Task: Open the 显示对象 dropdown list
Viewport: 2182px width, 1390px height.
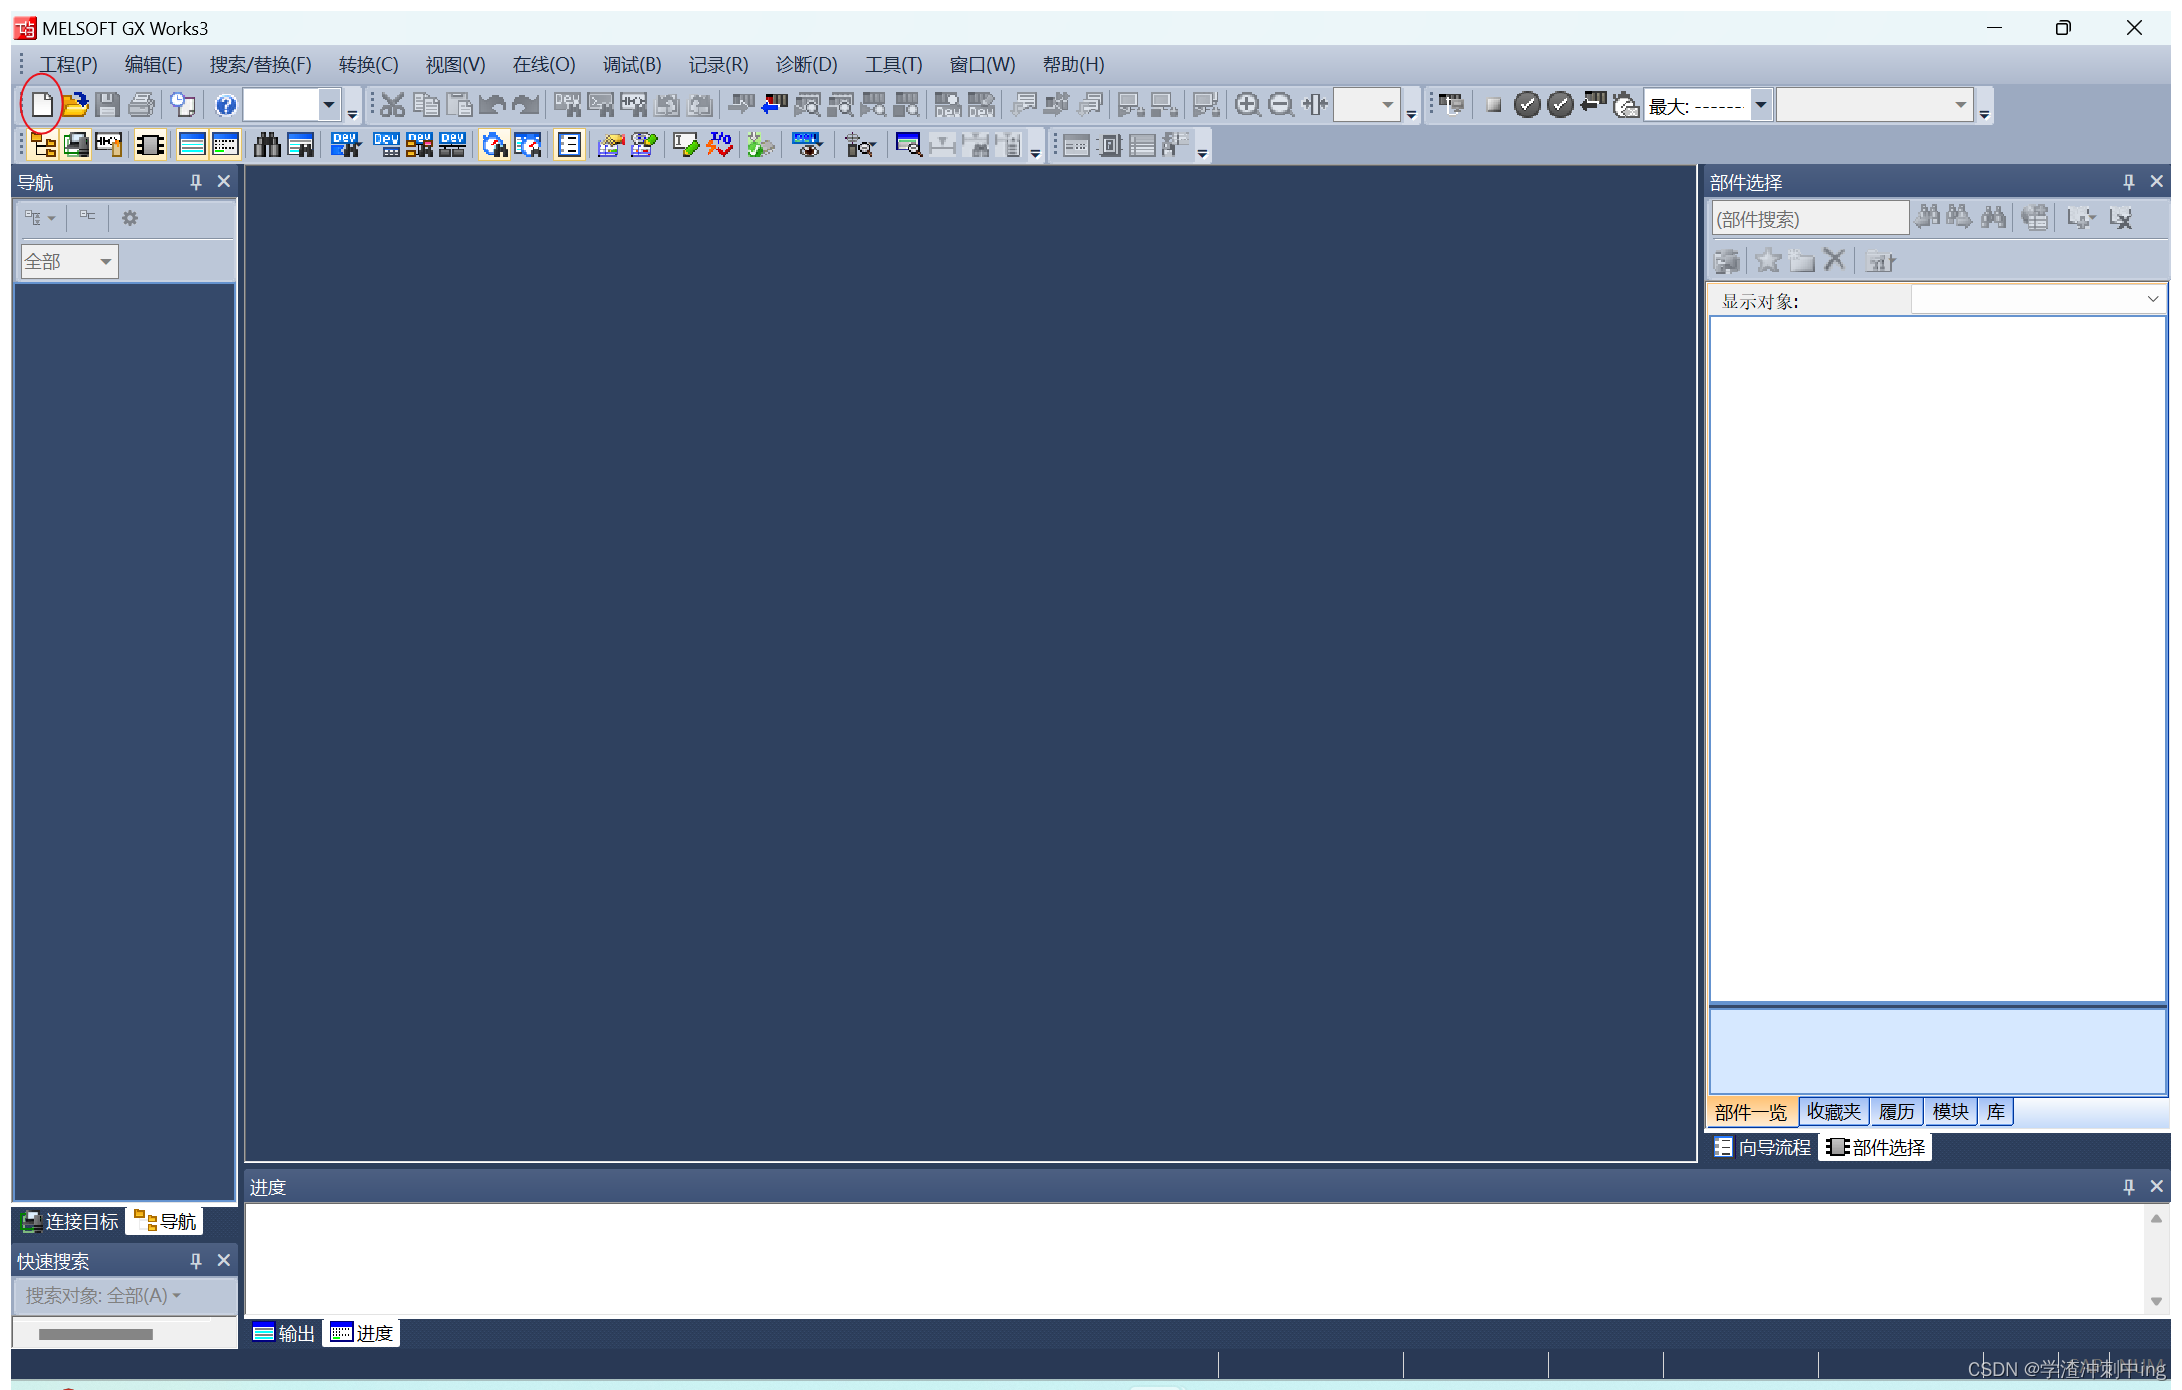Action: 2152,299
